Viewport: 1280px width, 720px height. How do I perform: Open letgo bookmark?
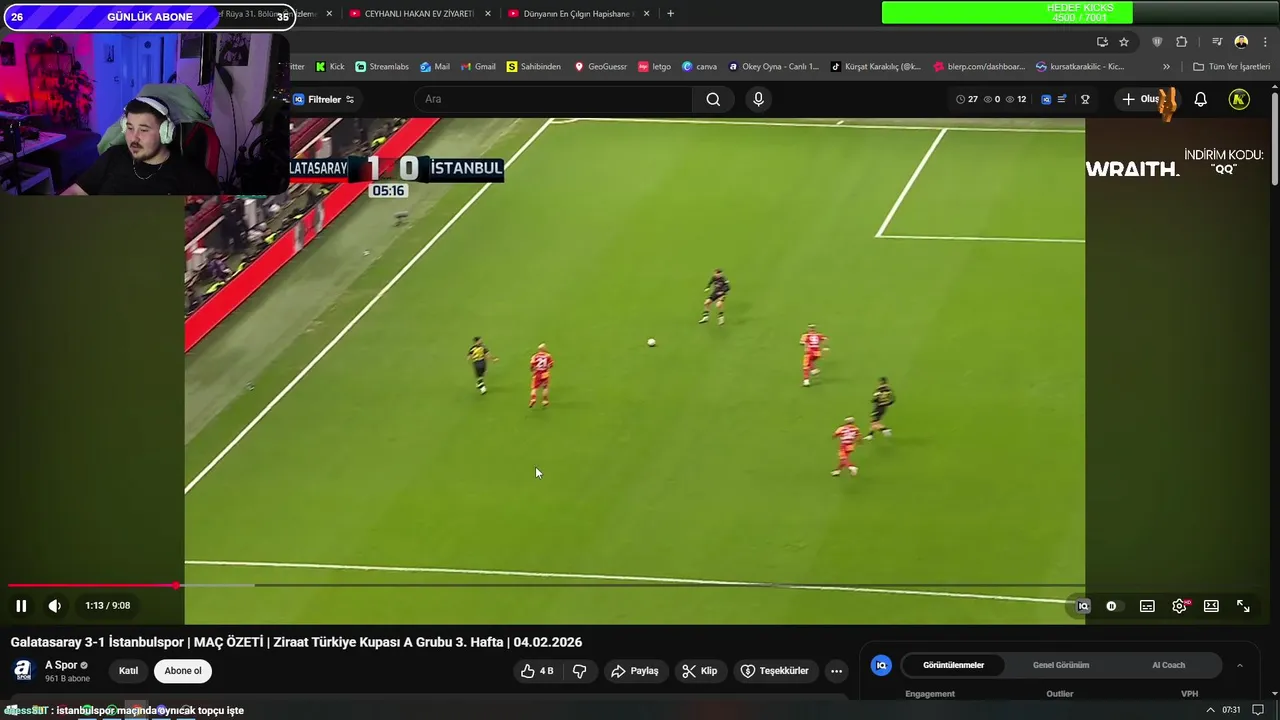pos(654,67)
